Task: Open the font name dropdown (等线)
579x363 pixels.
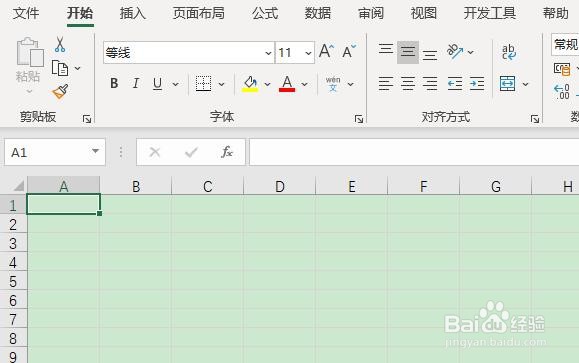Action: pos(268,53)
